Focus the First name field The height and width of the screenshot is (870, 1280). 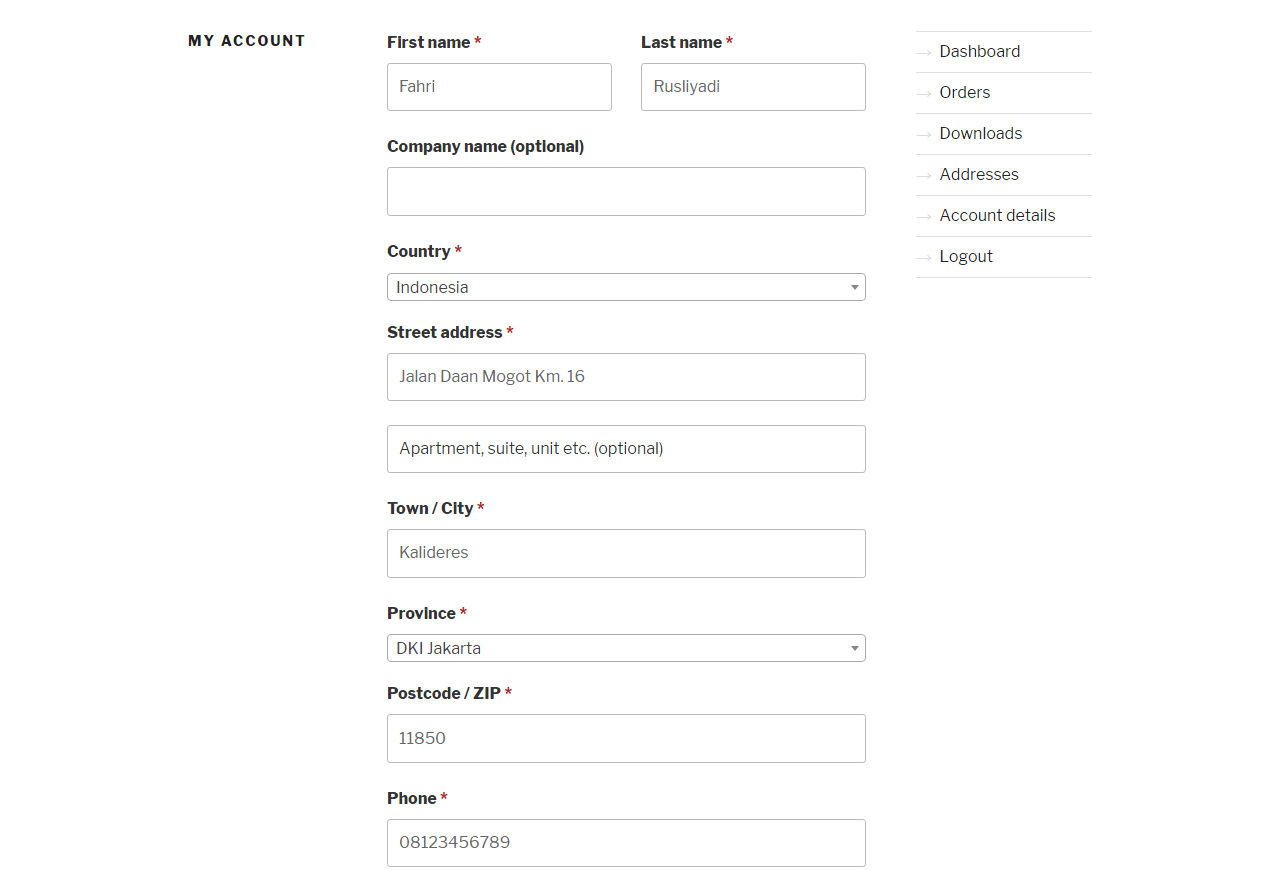click(x=499, y=87)
